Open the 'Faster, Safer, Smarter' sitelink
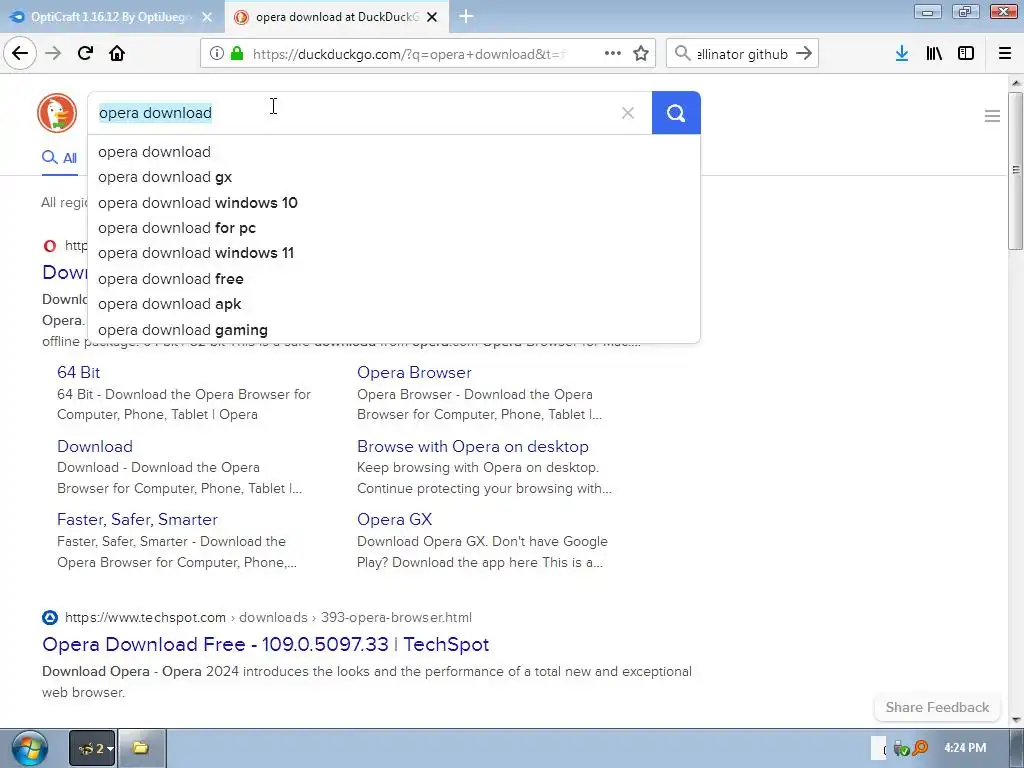This screenshot has height=768, width=1024. pos(137,519)
